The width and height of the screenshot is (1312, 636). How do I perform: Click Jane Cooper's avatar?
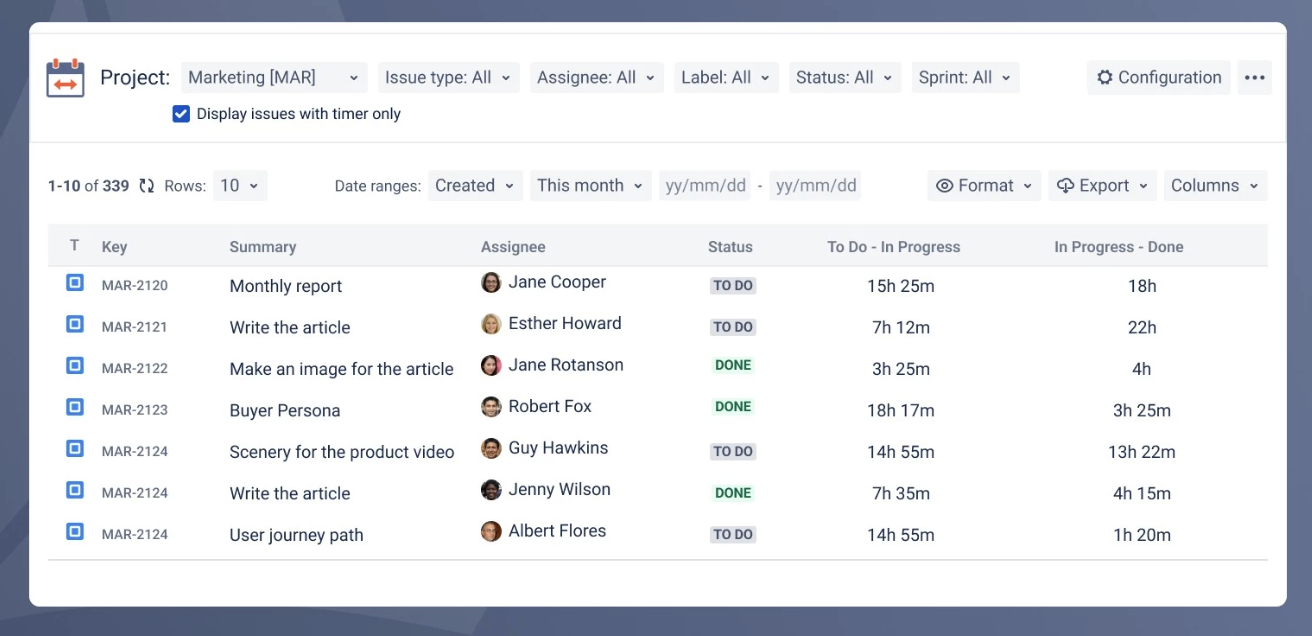point(491,283)
